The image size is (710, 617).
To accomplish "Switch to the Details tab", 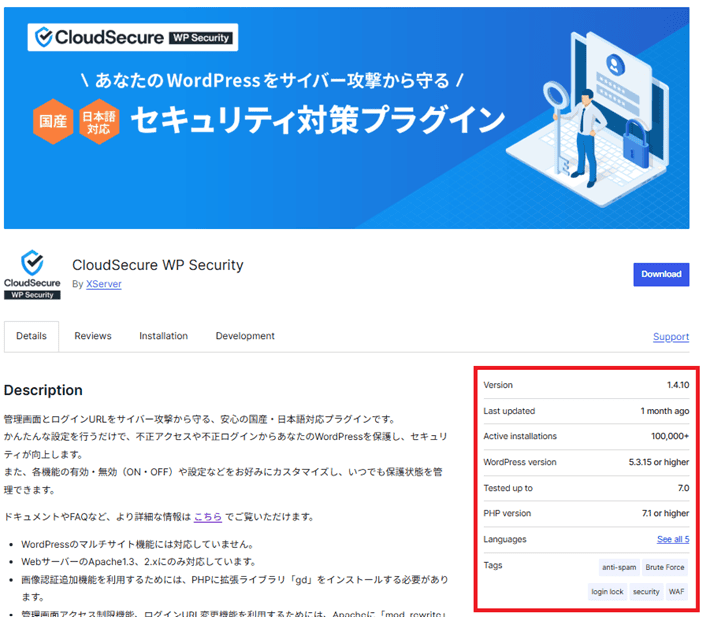I will click(31, 336).
